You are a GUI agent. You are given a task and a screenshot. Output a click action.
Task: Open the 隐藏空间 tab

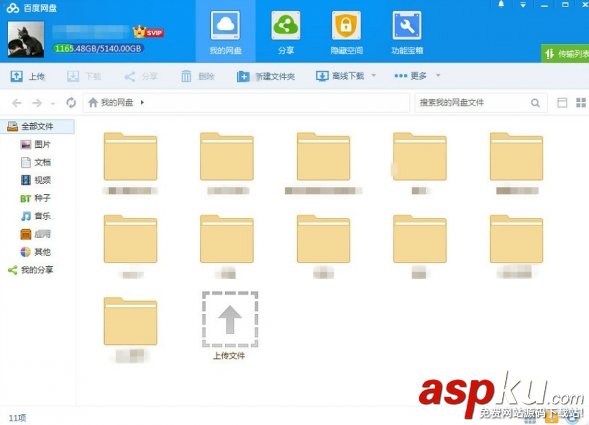pos(346,32)
